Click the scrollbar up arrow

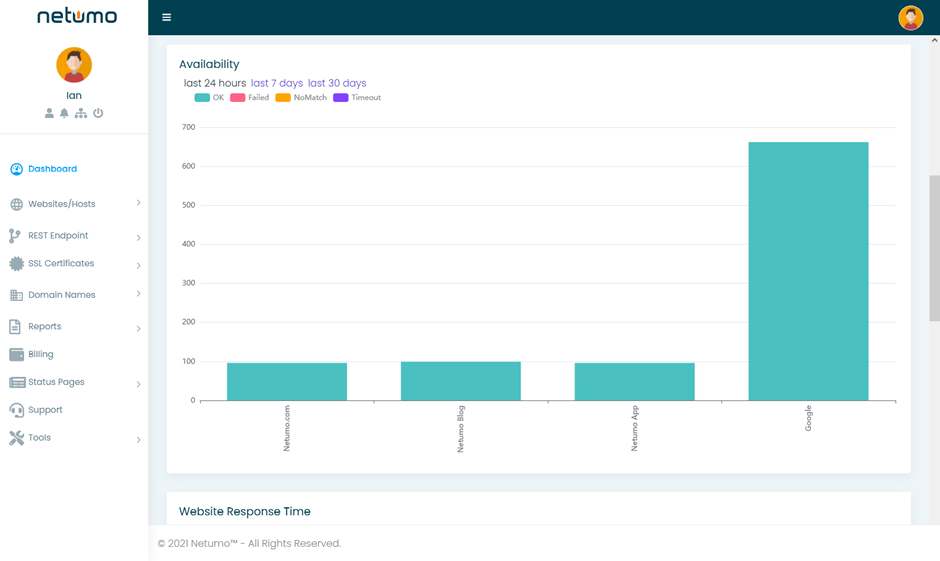pos(935,40)
